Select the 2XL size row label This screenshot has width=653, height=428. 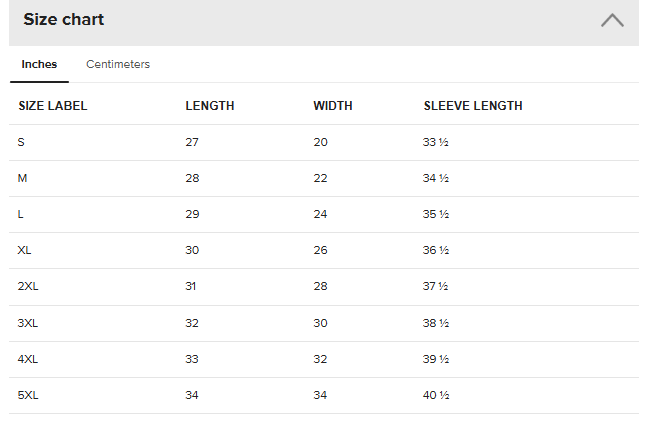28,286
